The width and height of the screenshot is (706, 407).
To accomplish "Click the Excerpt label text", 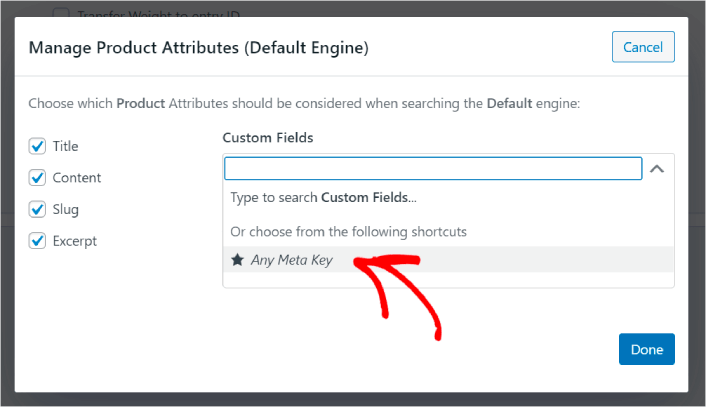I will point(75,241).
